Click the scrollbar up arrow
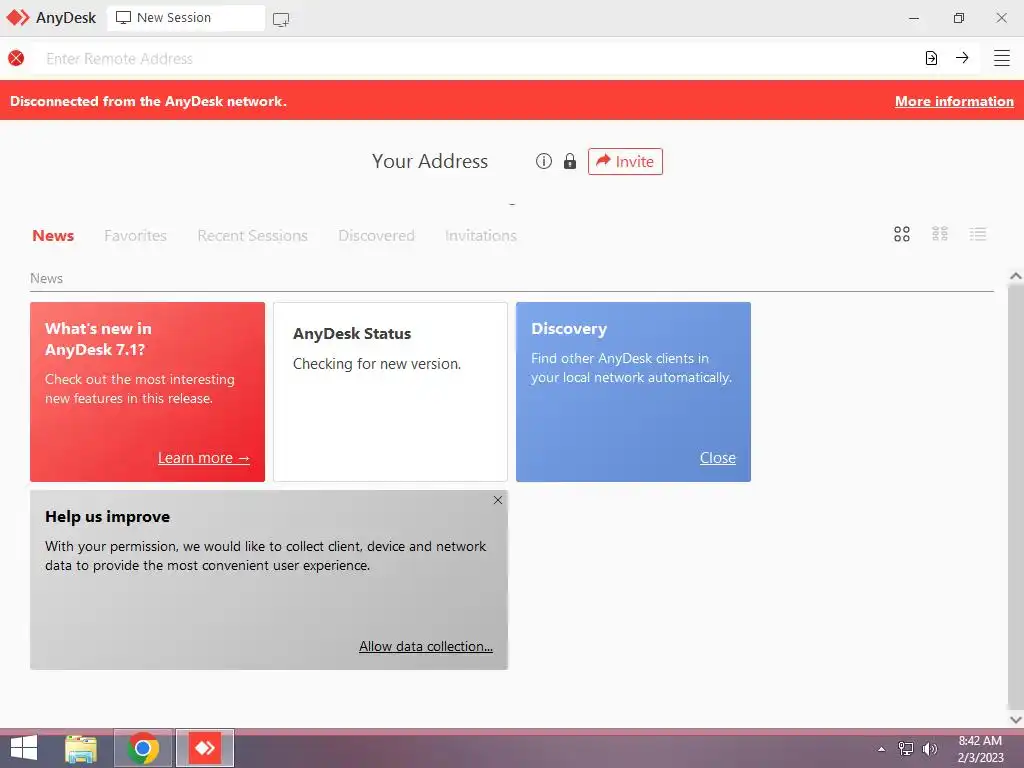This screenshot has width=1024, height=768. [x=1016, y=276]
